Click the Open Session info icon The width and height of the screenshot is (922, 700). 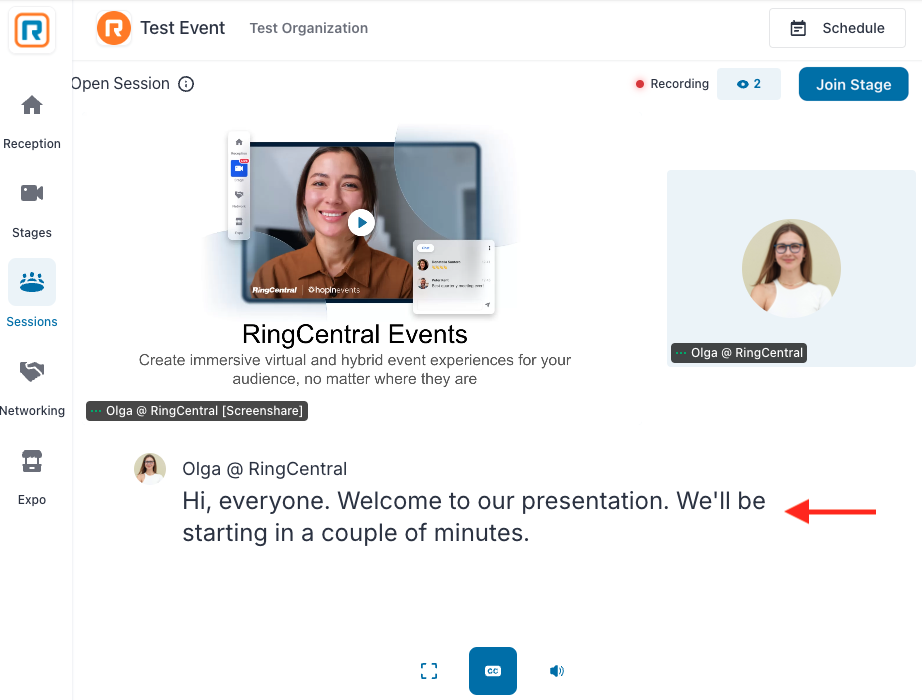(x=186, y=84)
